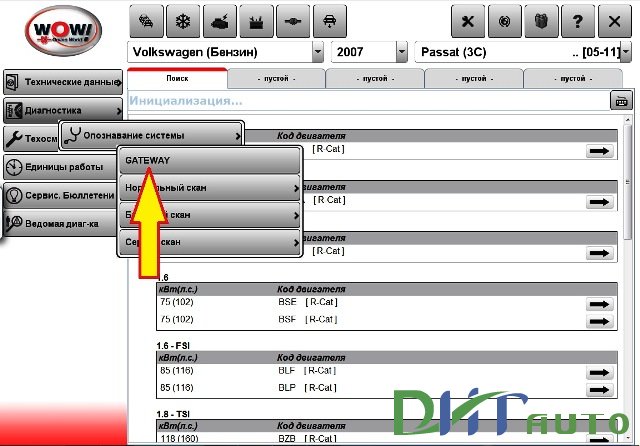Open the пустой tab adjacent to Поиск
Image resolution: width=640 pixels, height=446 pixels.
click(276, 78)
